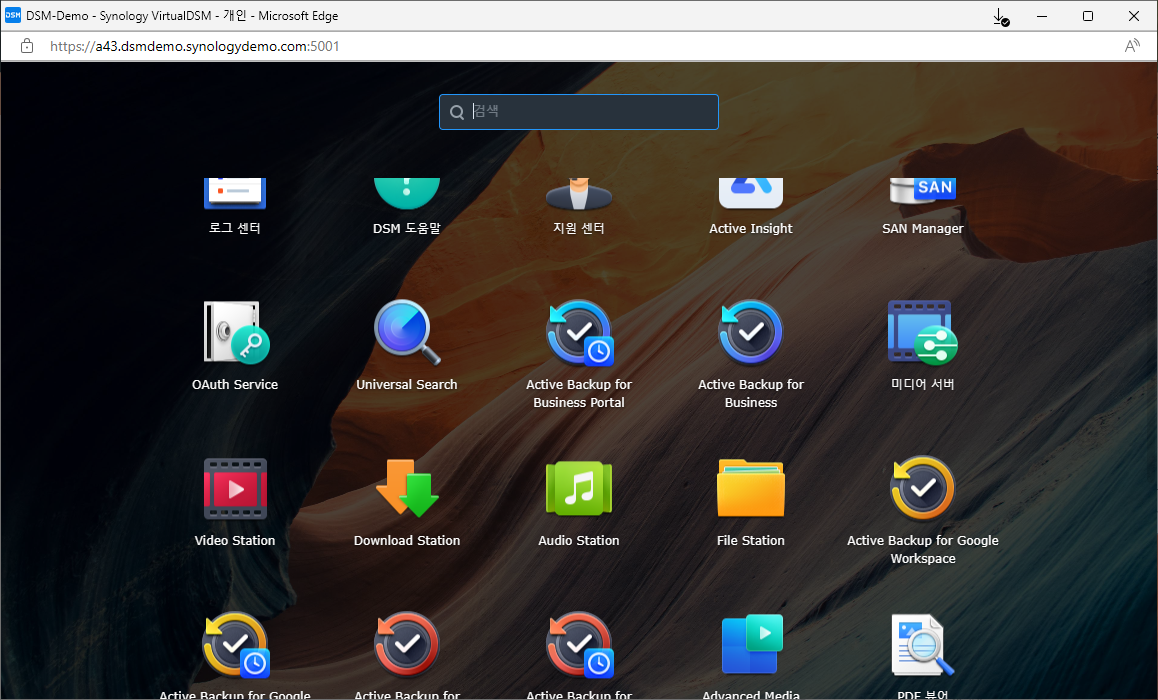Open Active Backup for Business Portal

coord(579,332)
